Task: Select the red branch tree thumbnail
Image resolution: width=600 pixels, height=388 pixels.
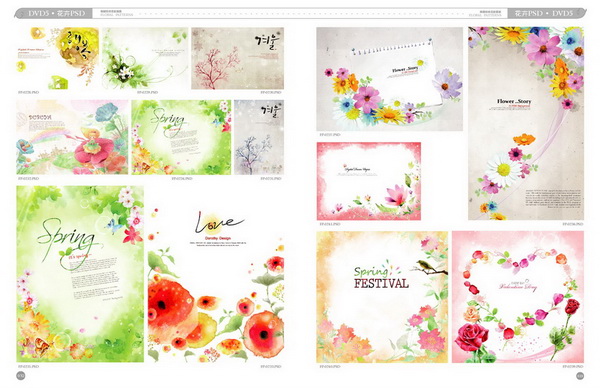Action: (238, 58)
